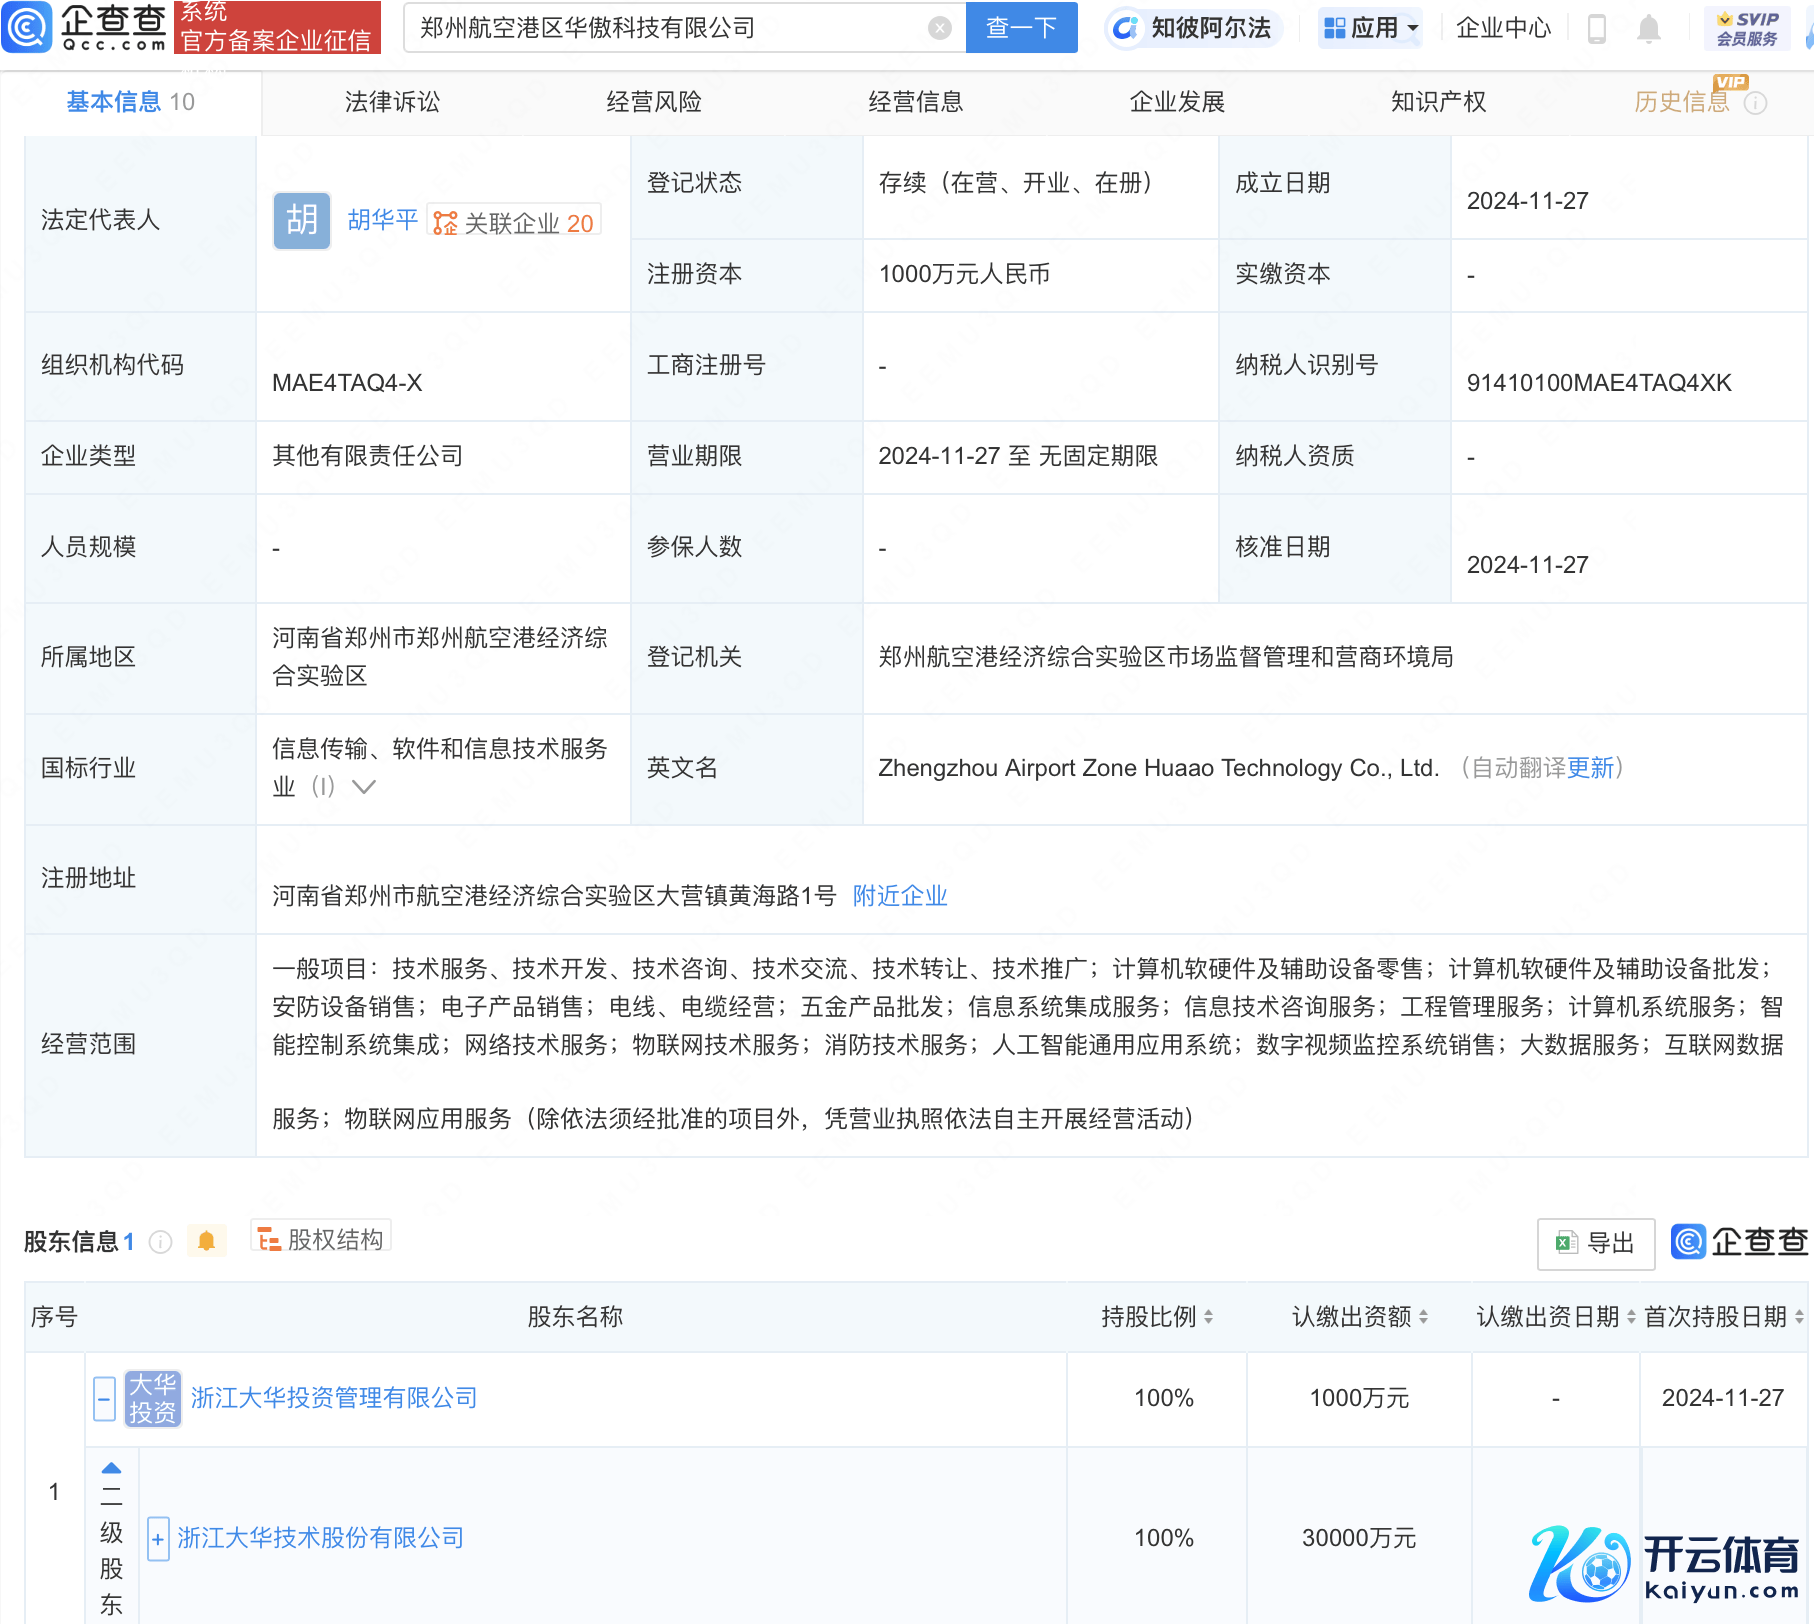Click the 查一下 search button

tap(1021, 28)
